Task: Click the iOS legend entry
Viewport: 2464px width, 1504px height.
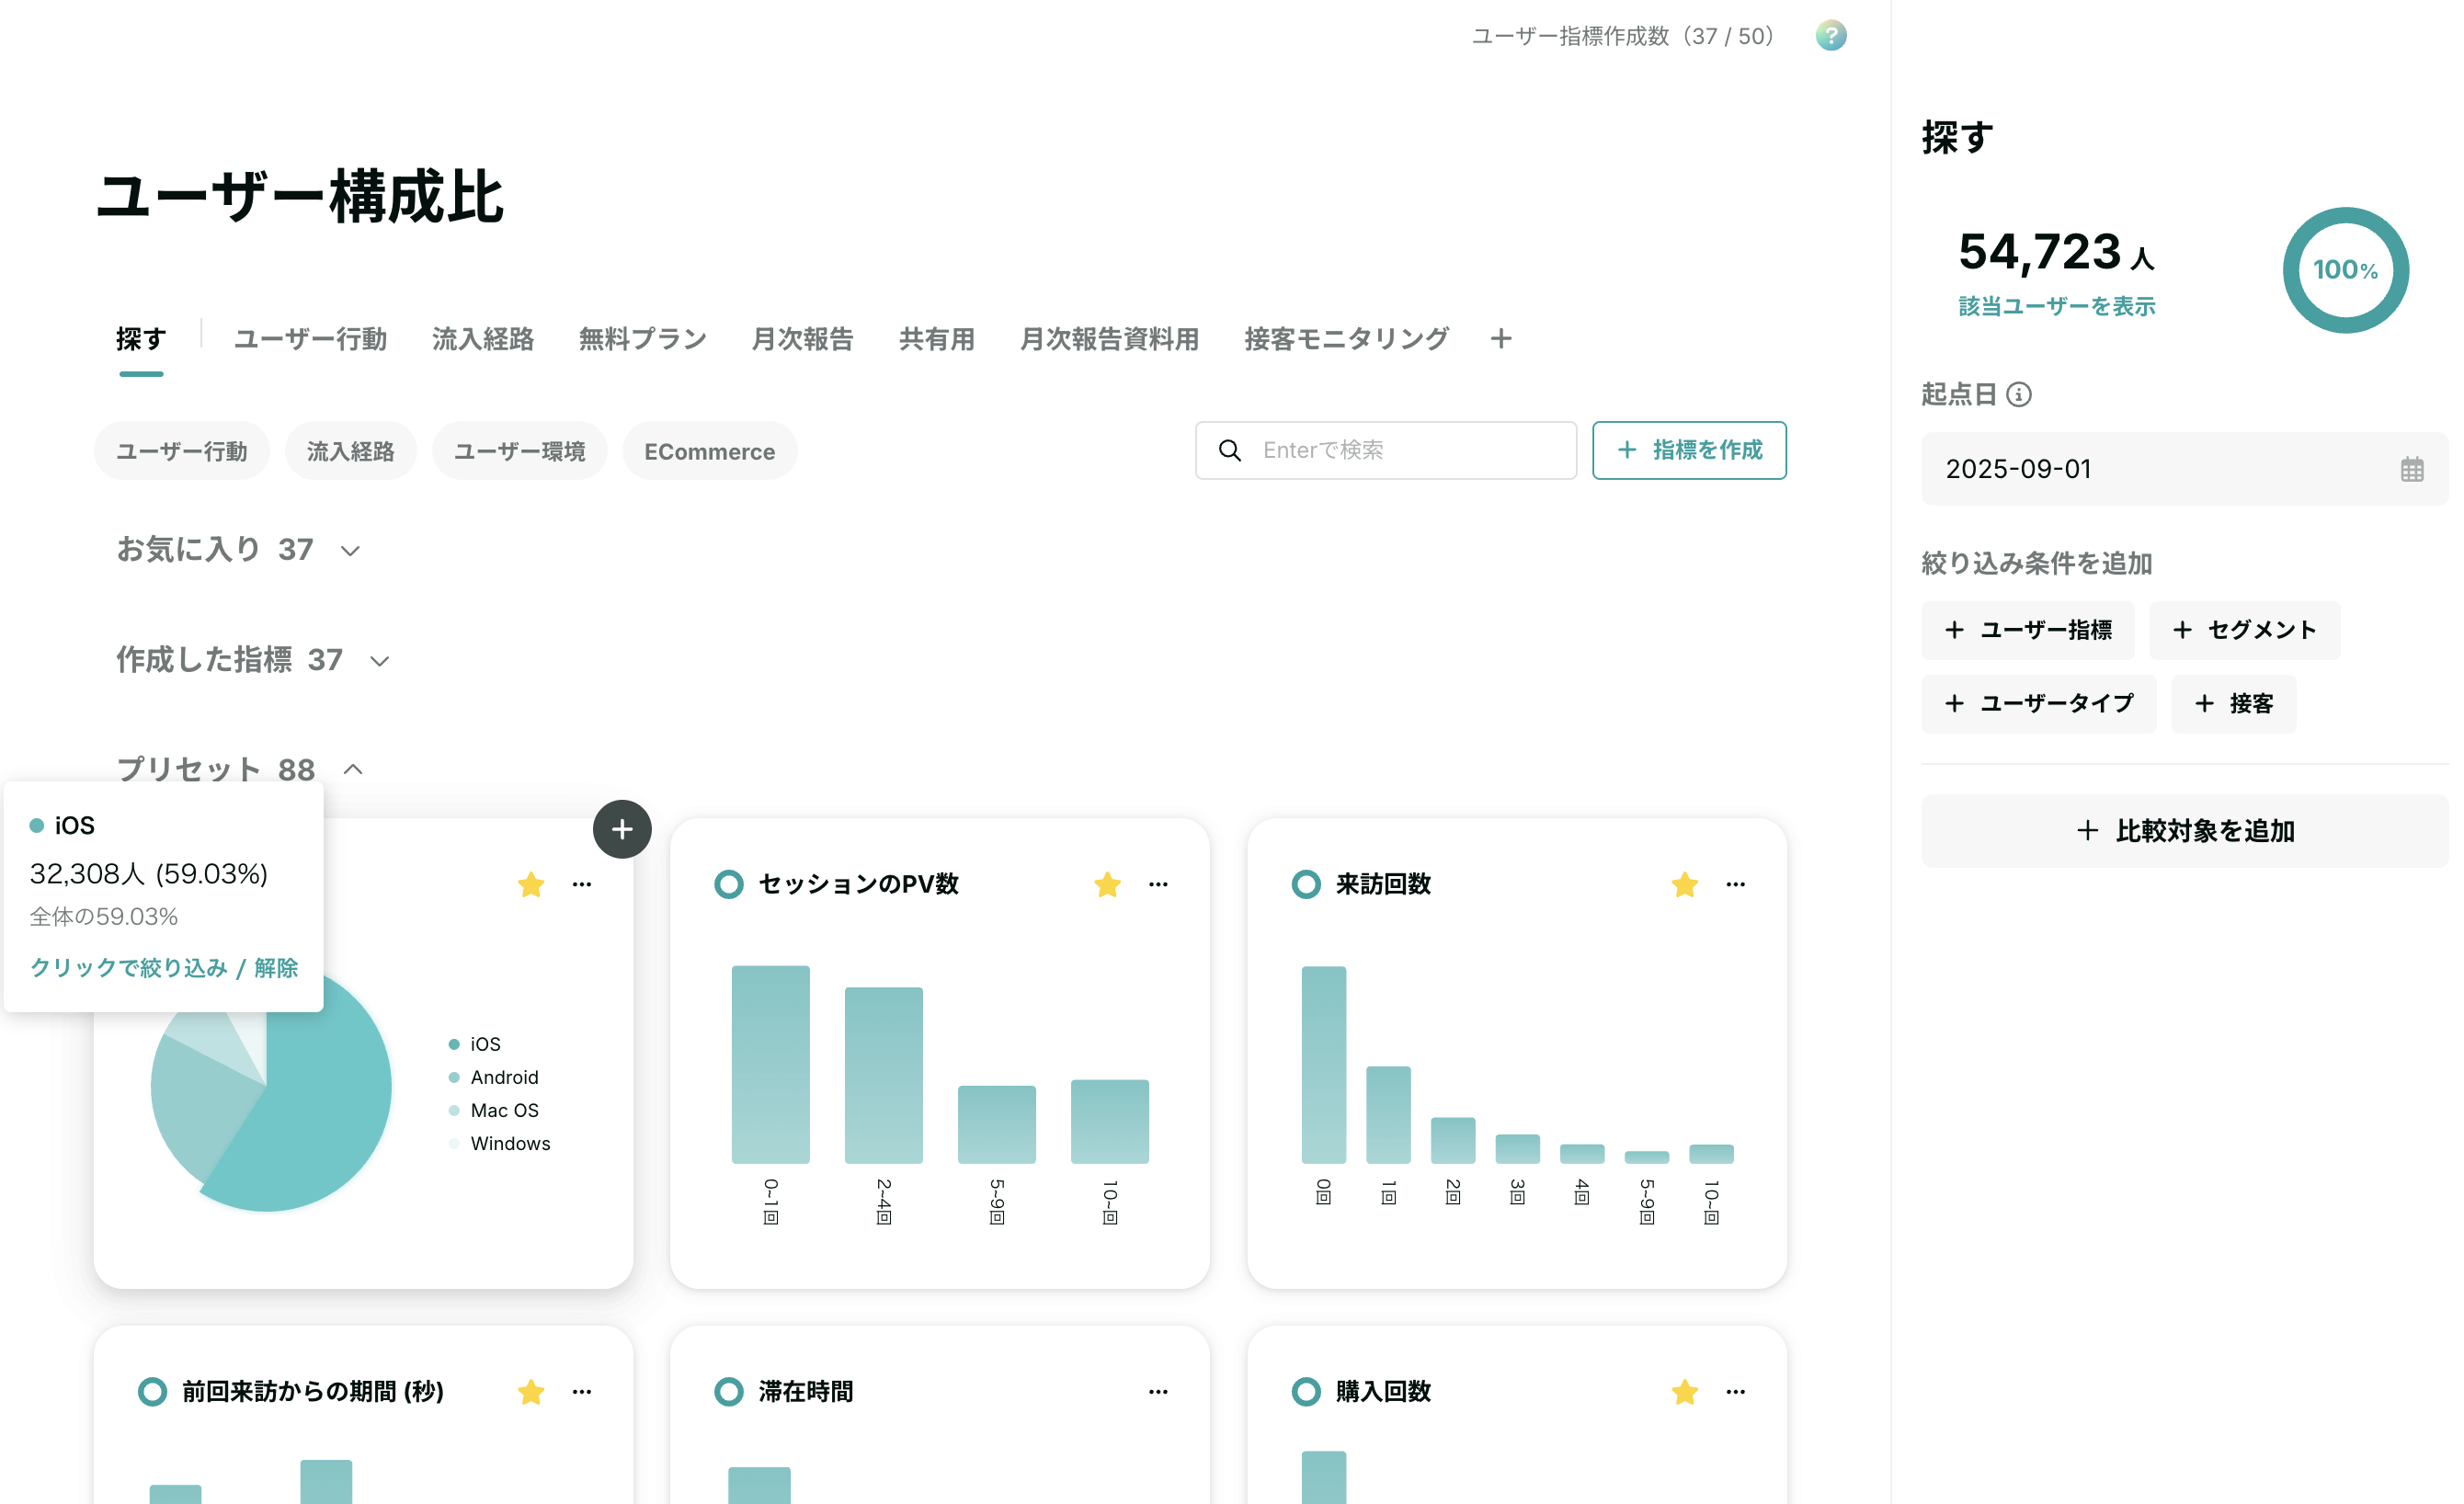Action: (x=475, y=1044)
